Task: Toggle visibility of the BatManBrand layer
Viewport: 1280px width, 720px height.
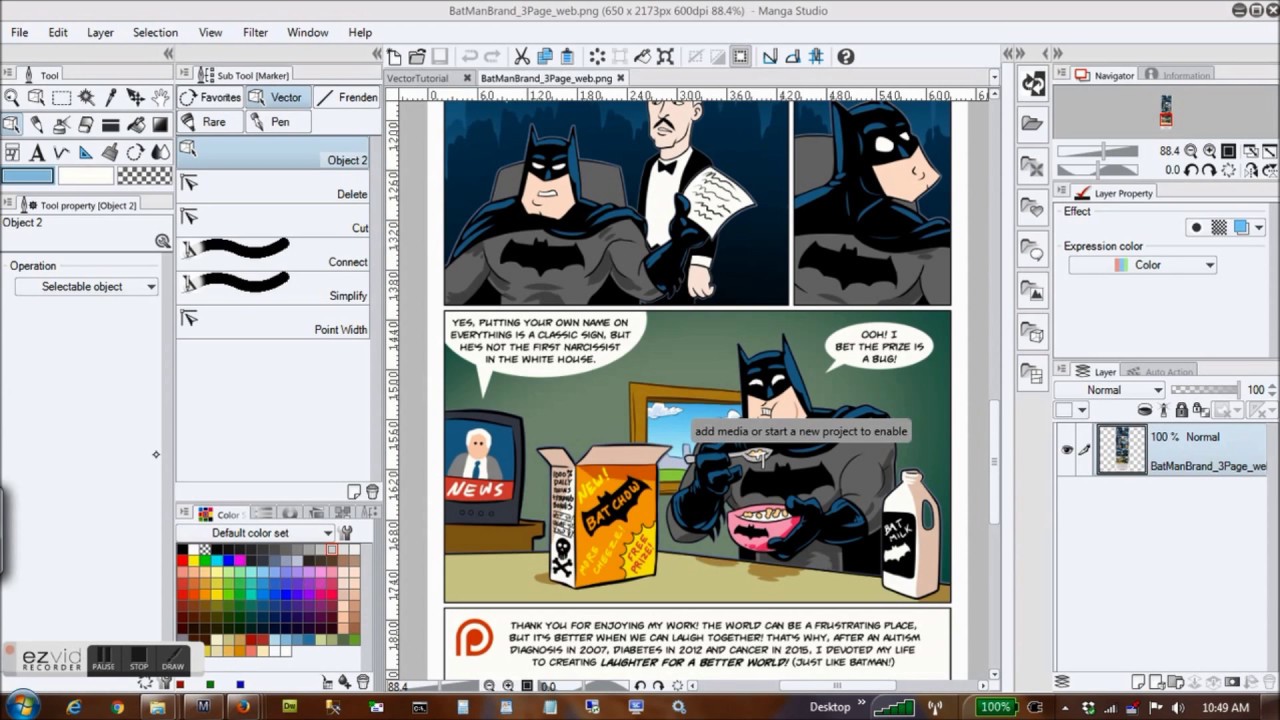Action: click(x=1066, y=450)
